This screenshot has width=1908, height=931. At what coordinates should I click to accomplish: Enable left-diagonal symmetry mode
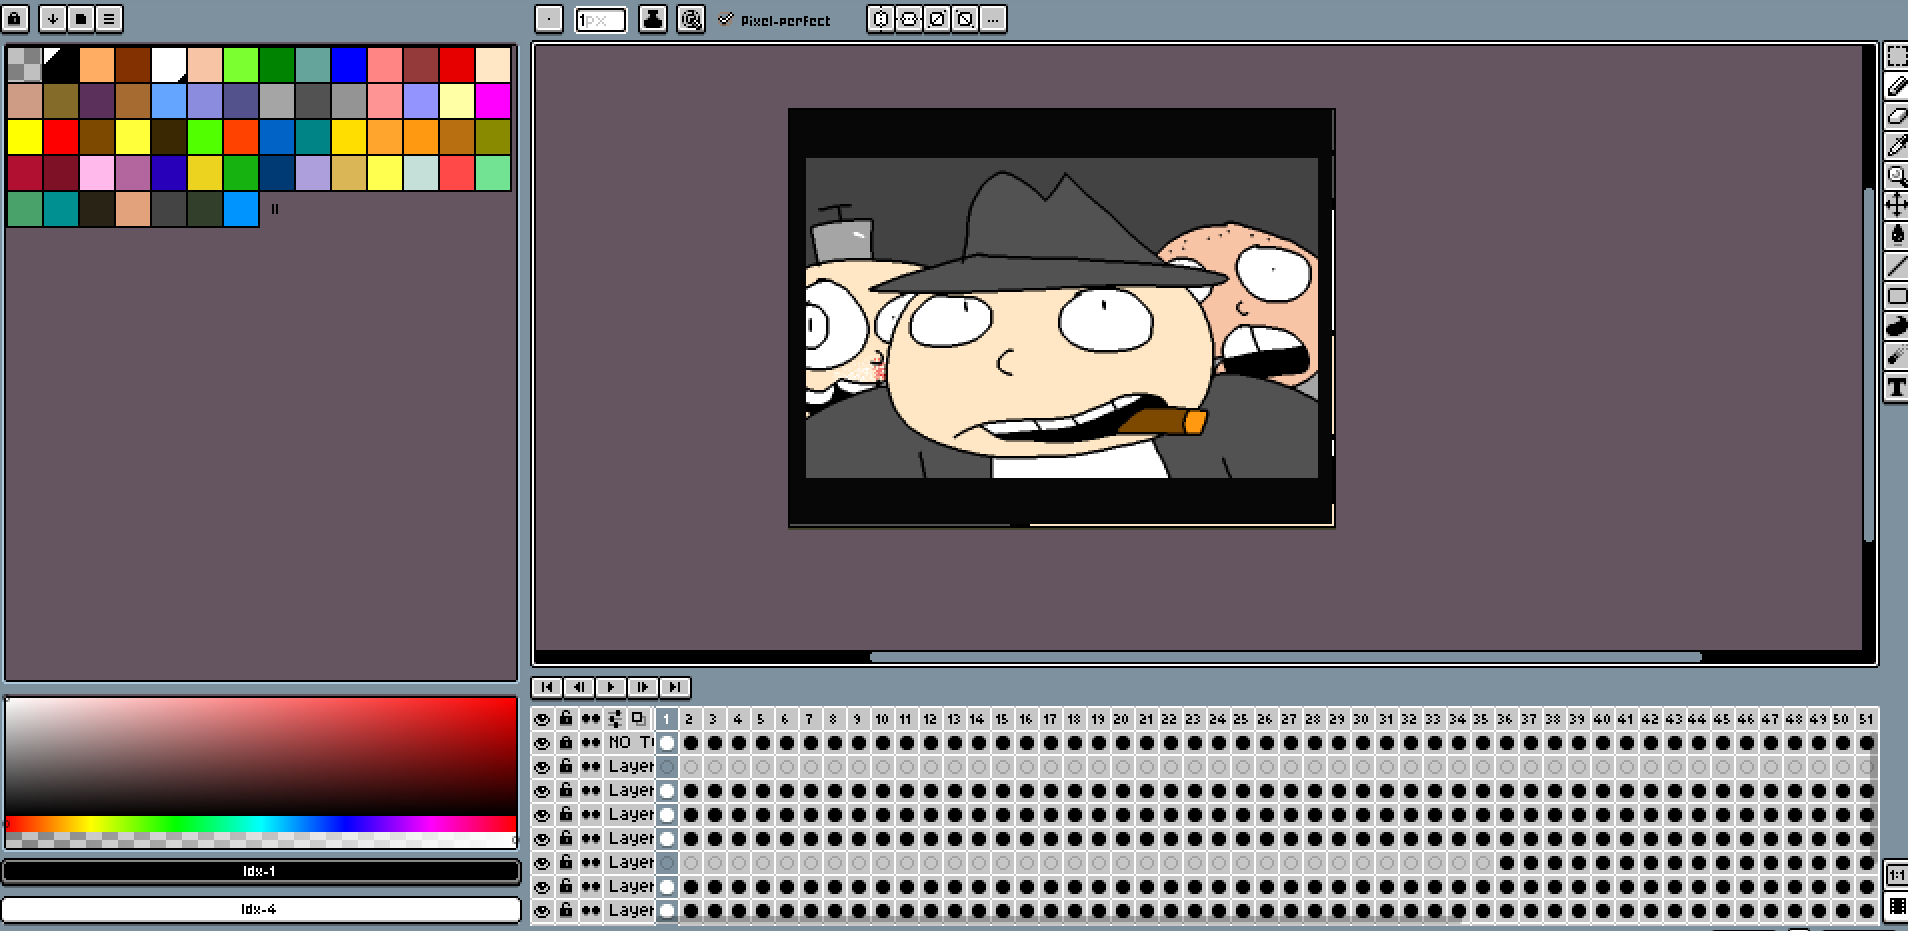pos(964,19)
